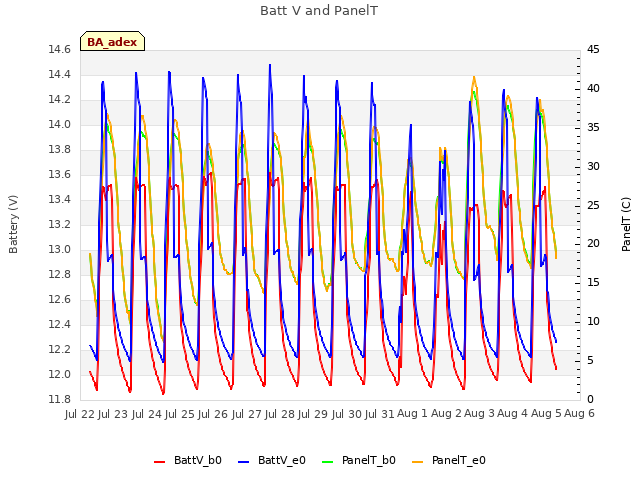Click the orange PanelT_e0 legend swatch

[417, 462]
